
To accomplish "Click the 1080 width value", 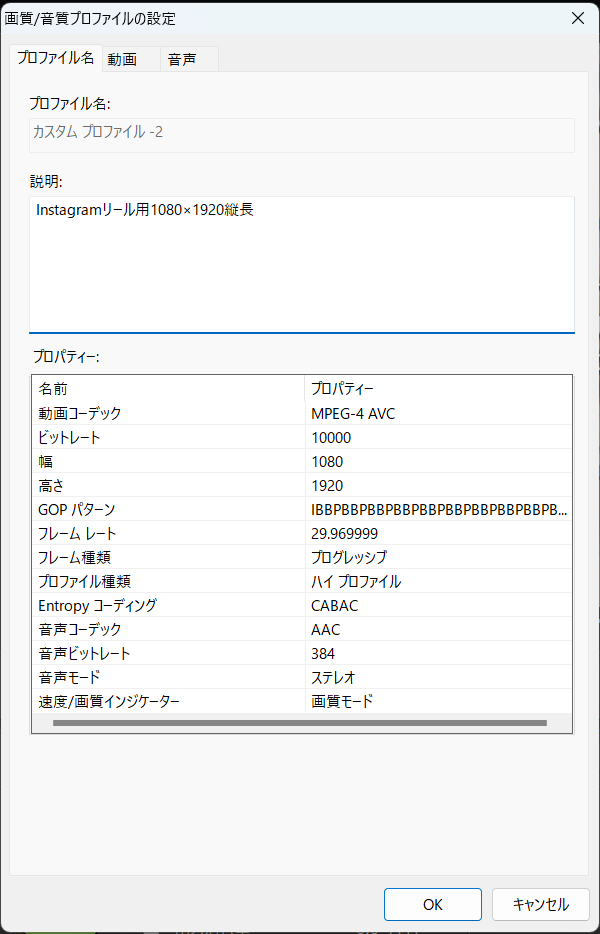I will click(x=327, y=462).
